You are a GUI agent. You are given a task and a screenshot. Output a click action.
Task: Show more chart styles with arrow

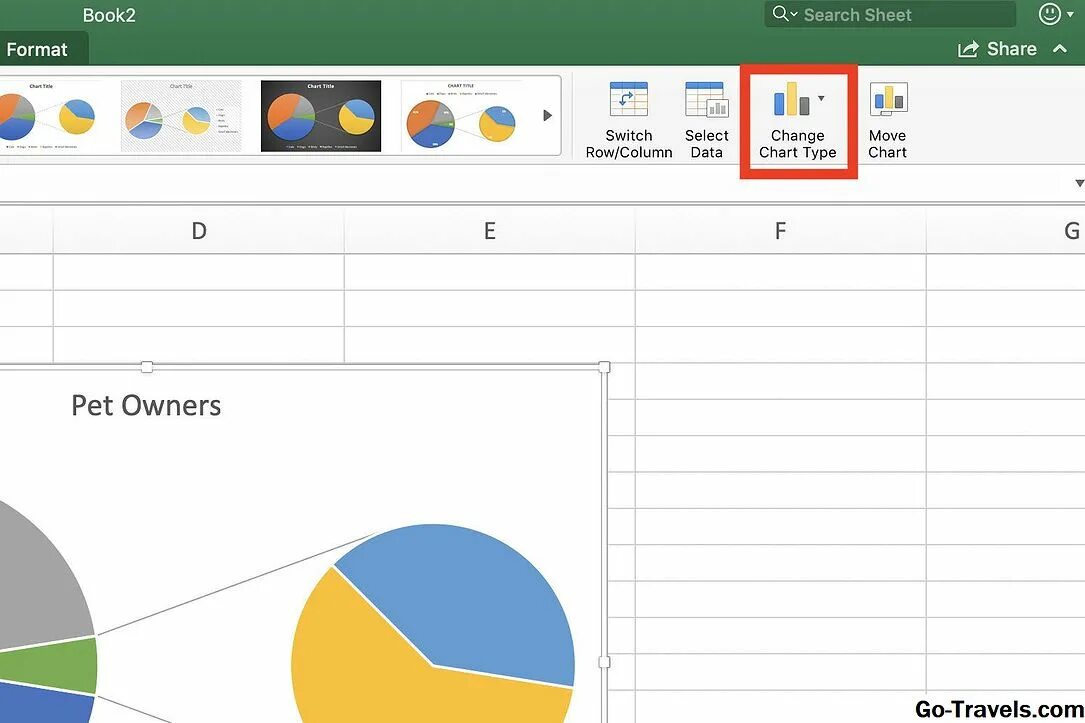pos(547,116)
